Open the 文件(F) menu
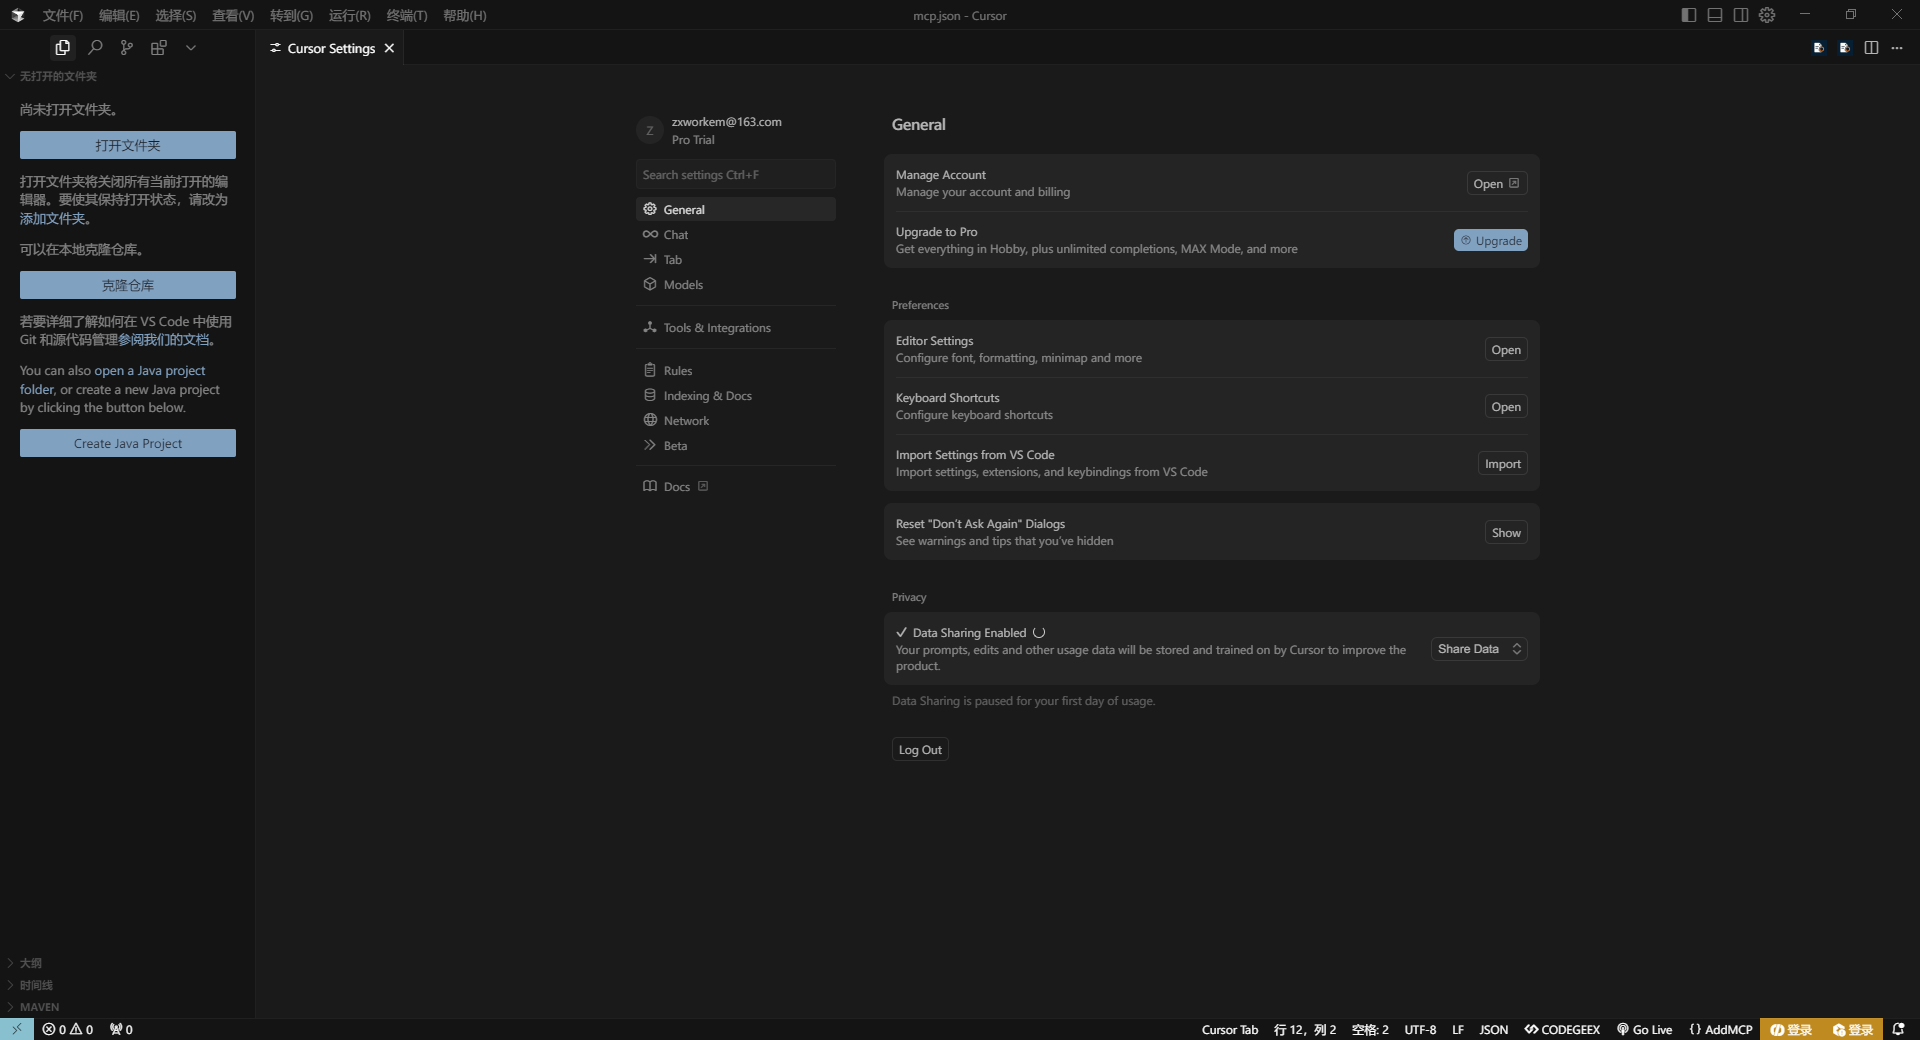Image resolution: width=1920 pixels, height=1040 pixels. [x=63, y=15]
